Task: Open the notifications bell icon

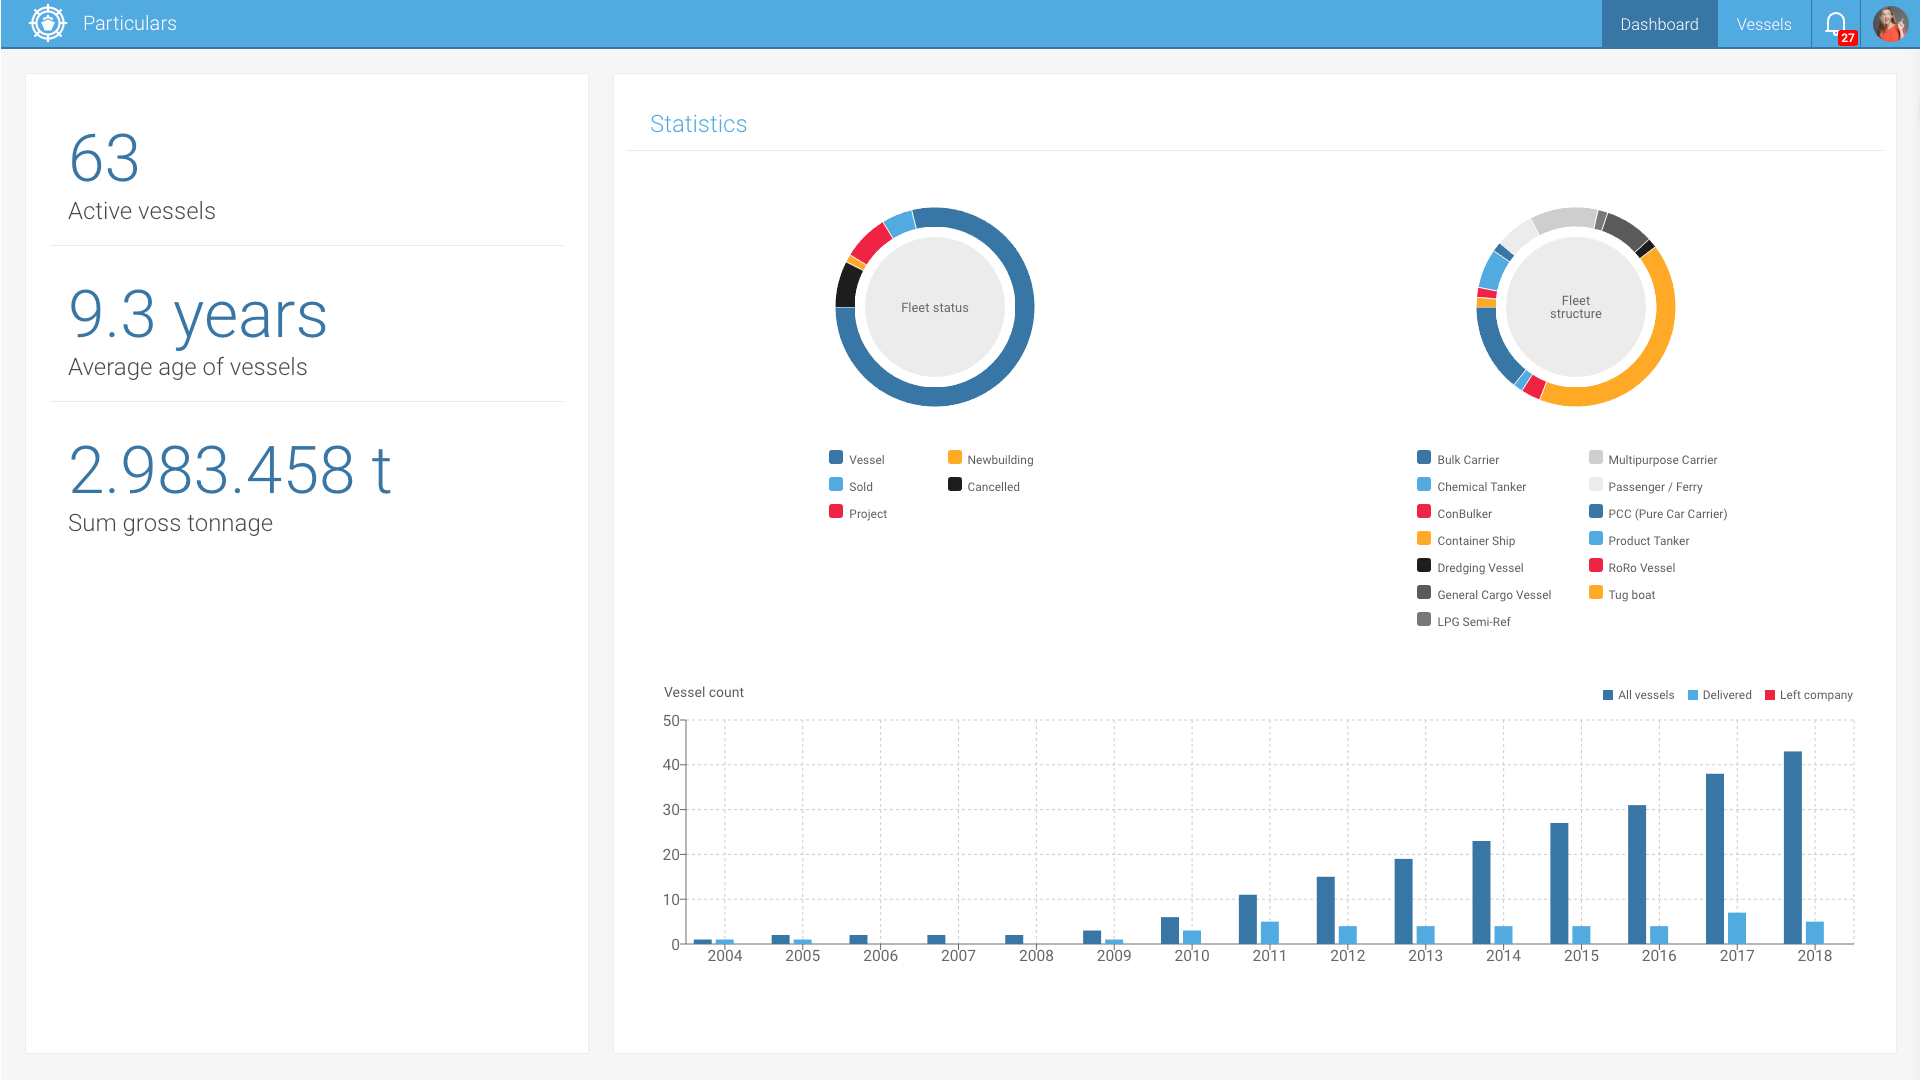Action: tap(1835, 23)
